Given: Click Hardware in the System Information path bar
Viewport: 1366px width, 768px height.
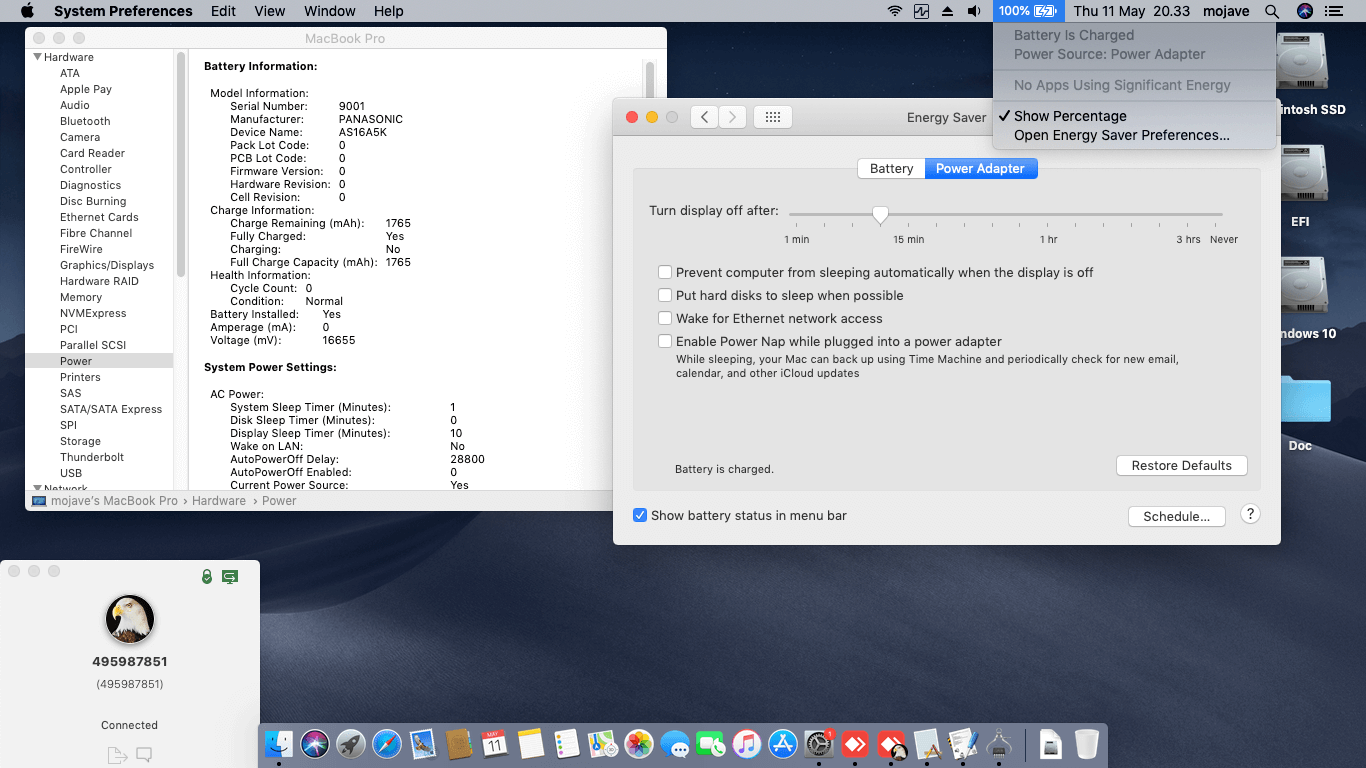Looking at the screenshot, I should 219,500.
